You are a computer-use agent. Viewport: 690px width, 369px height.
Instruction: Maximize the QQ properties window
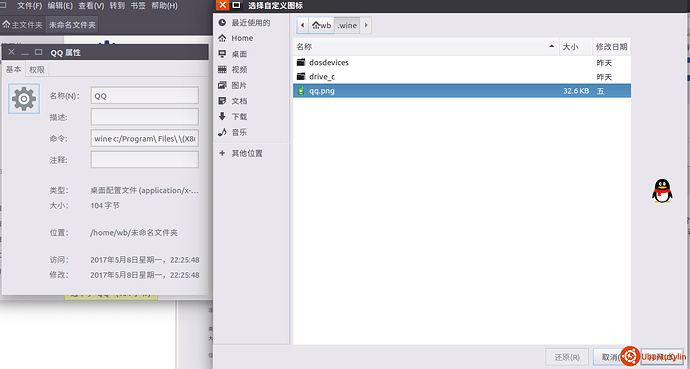pyautogui.click(x=39, y=52)
